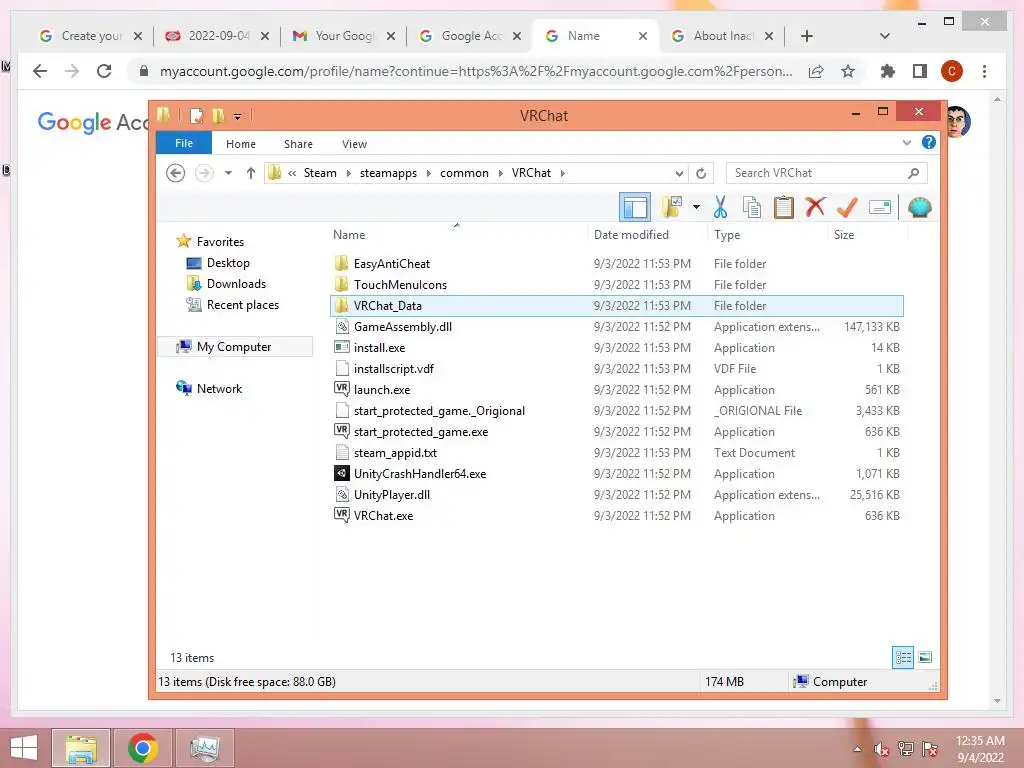Click Steam in address breadcrumb
This screenshot has height=768, width=1024.
[x=320, y=173]
